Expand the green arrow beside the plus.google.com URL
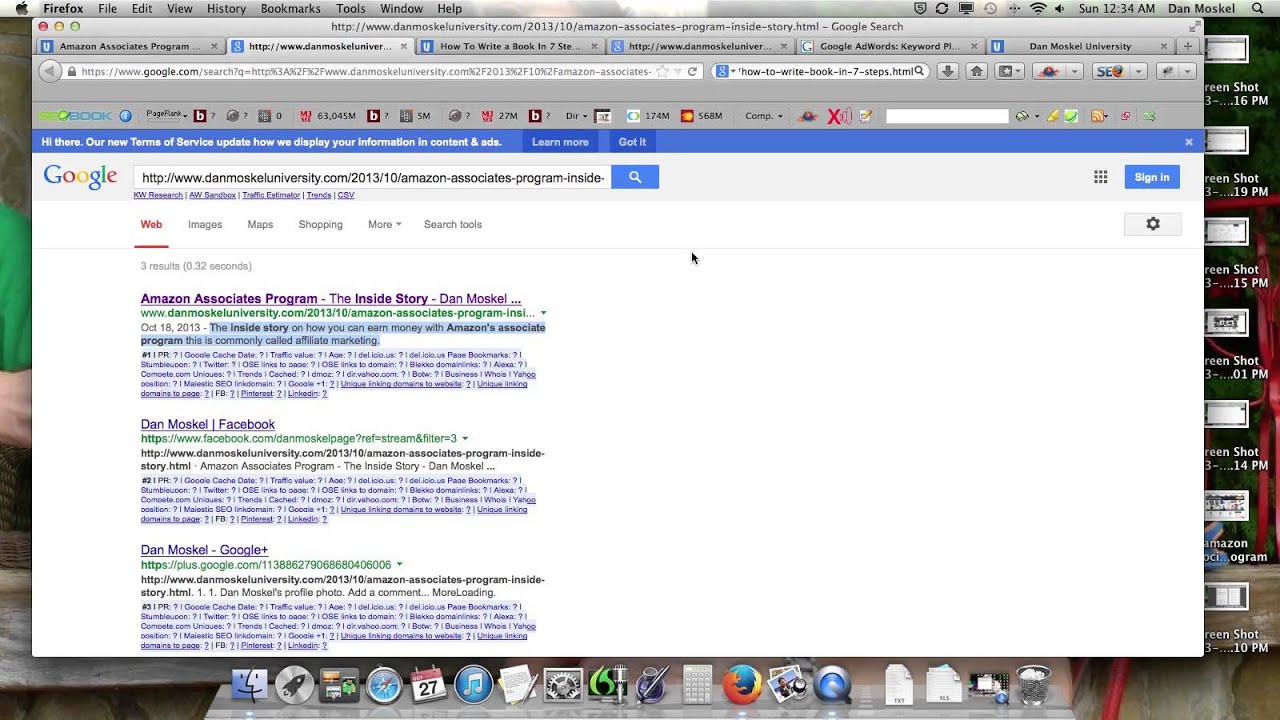The height and width of the screenshot is (720, 1280). point(399,565)
